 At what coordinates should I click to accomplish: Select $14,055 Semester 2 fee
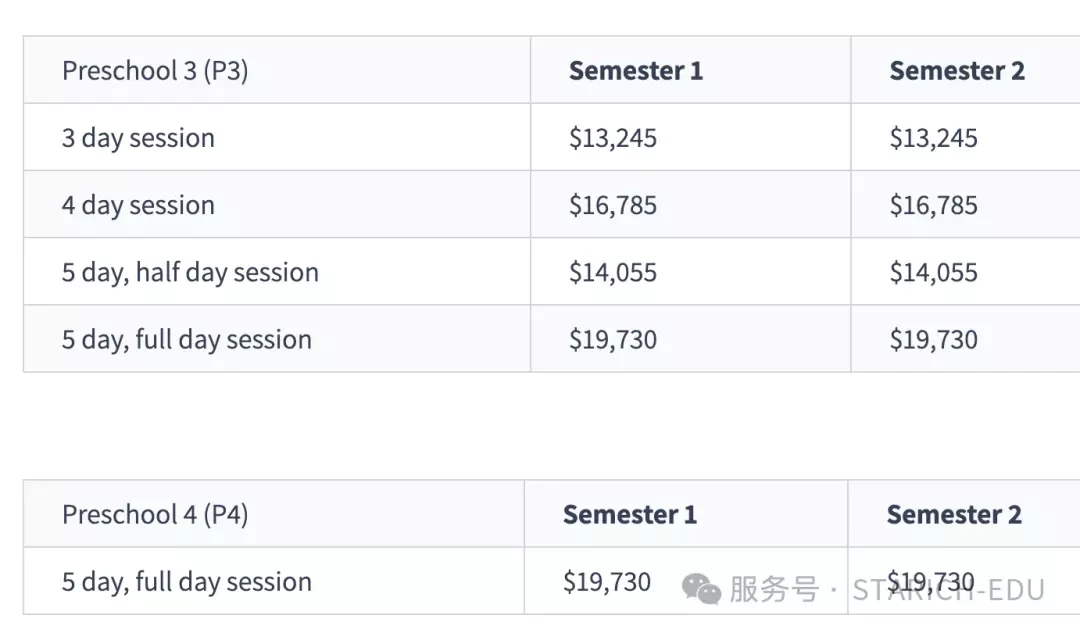[933, 272]
